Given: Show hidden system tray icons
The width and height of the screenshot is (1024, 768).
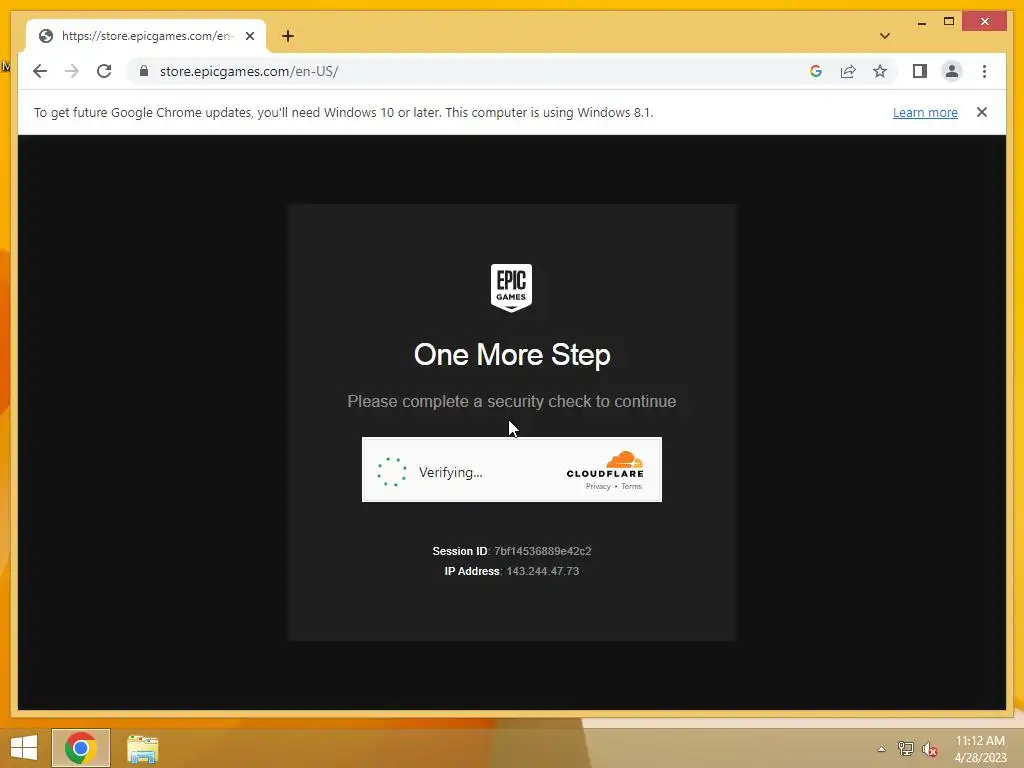Looking at the screenshot, I should (x=881, y=749).
